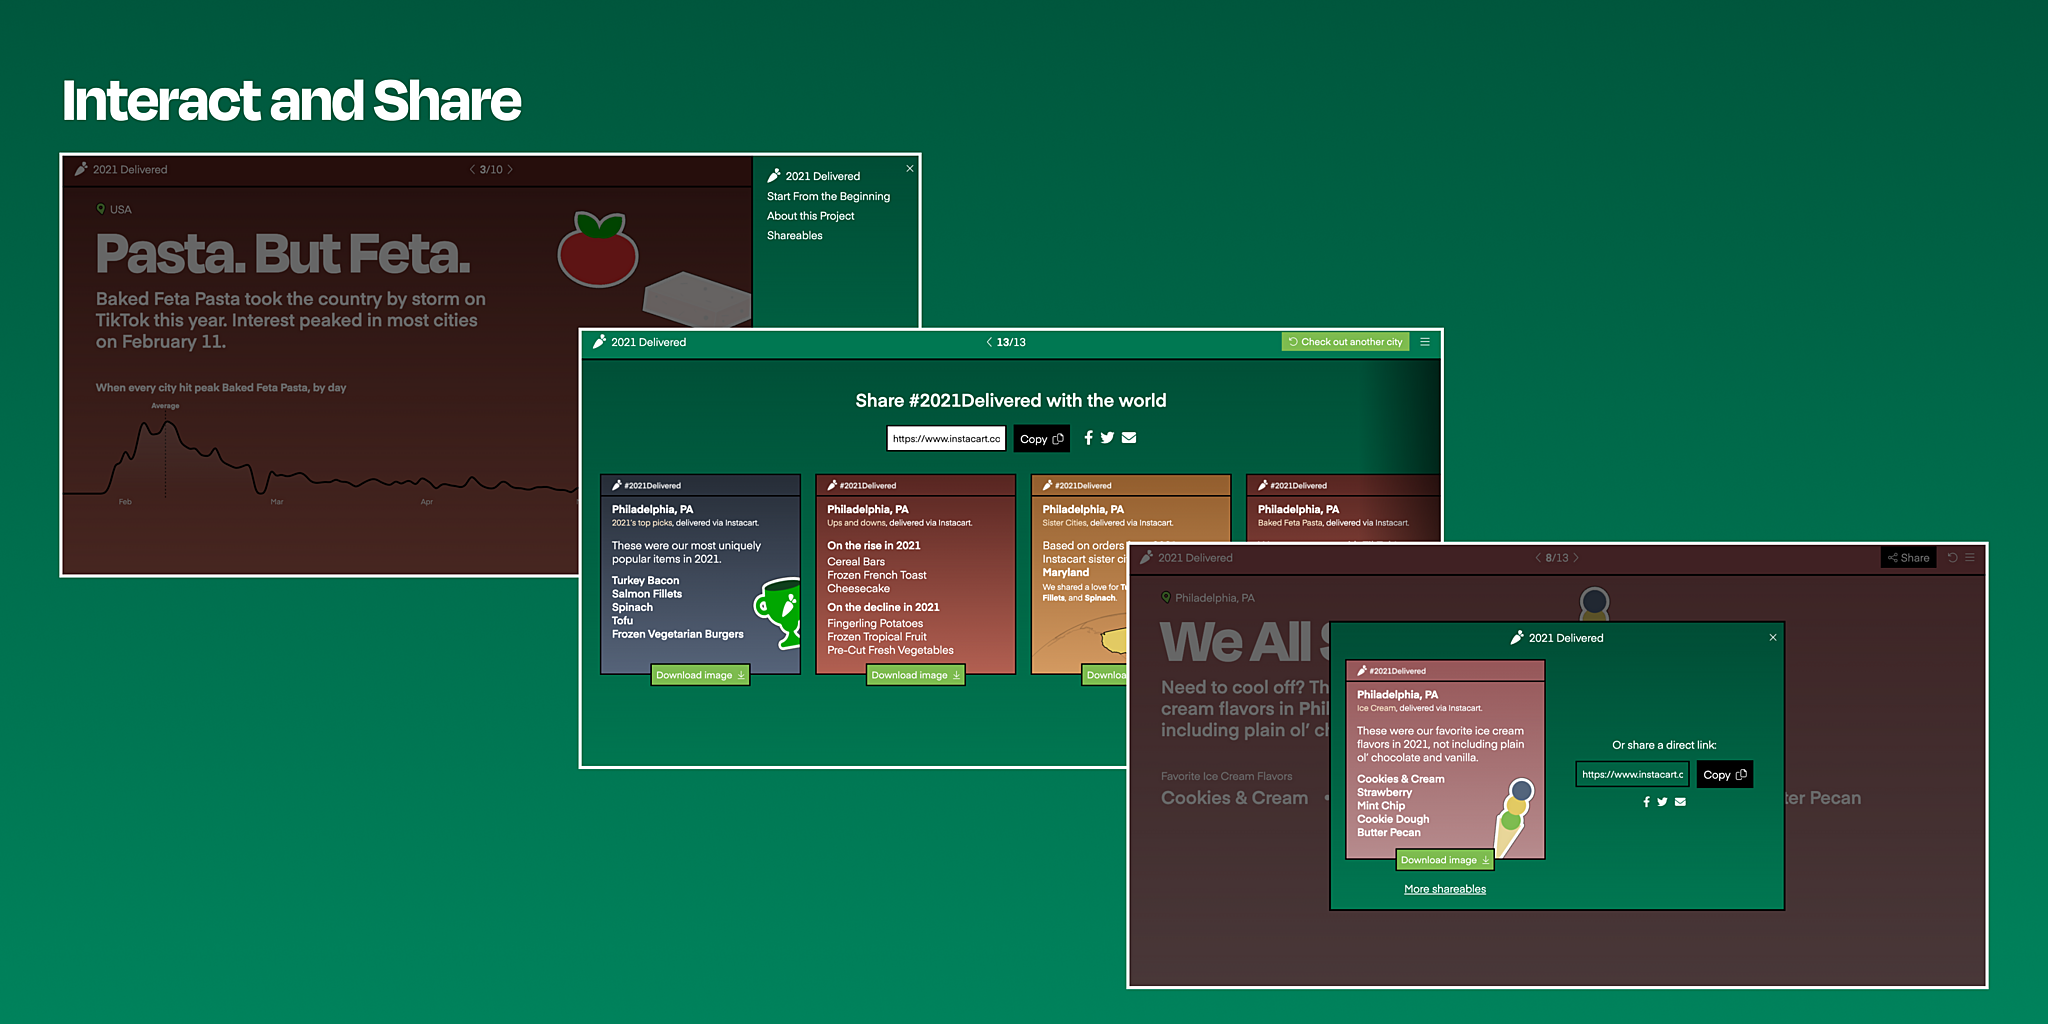
Task: Click the USA location pin icon
Action: tap(100, 209)
